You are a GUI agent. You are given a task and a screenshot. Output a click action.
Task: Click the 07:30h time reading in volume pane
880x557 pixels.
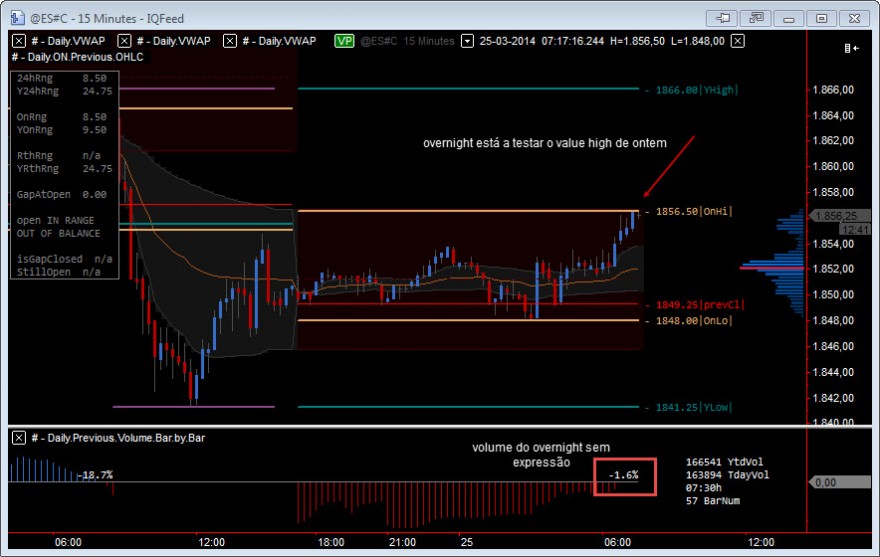[703, 488]
